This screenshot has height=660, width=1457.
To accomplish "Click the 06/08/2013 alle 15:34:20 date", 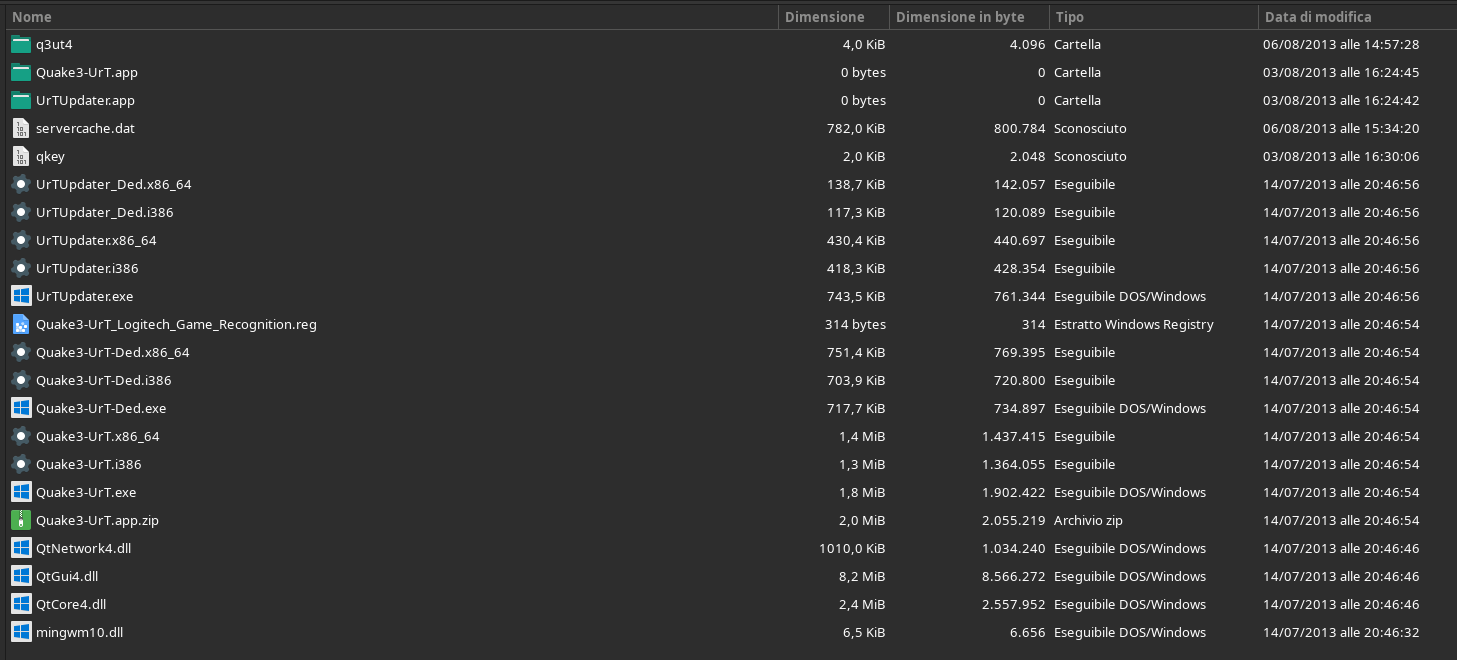I will click(x=1341, y=128).
